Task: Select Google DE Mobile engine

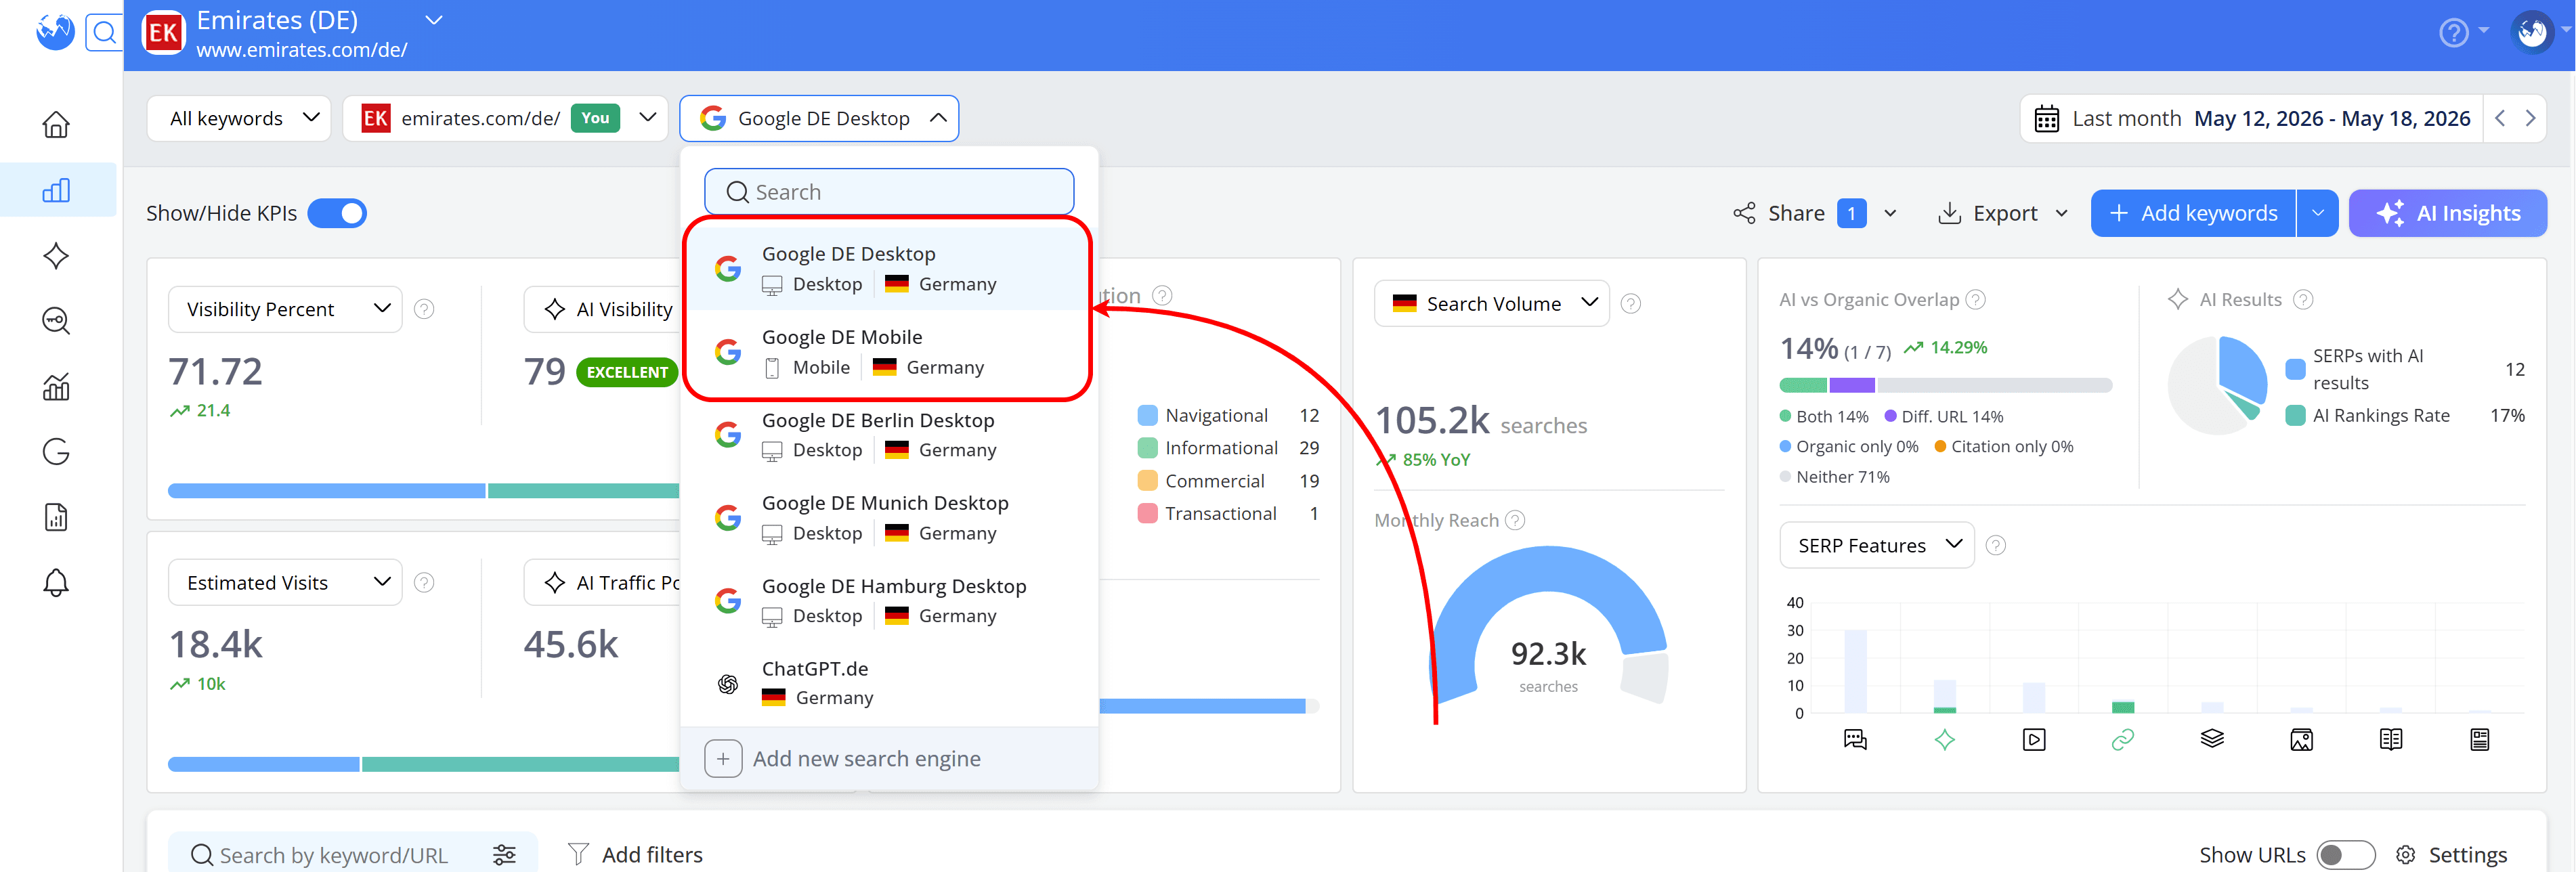Action: [888, 352]
